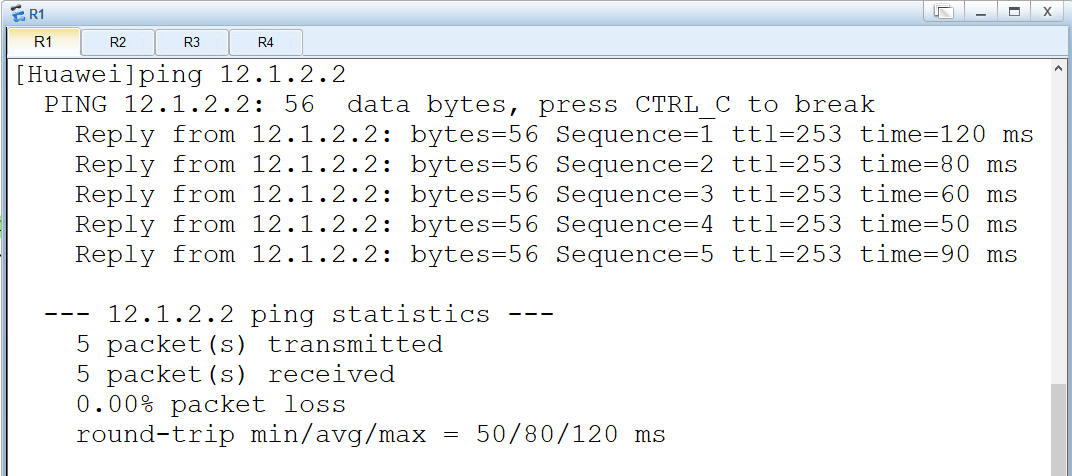Click the scrollbar up arrow

click(x=1058, y=68)
